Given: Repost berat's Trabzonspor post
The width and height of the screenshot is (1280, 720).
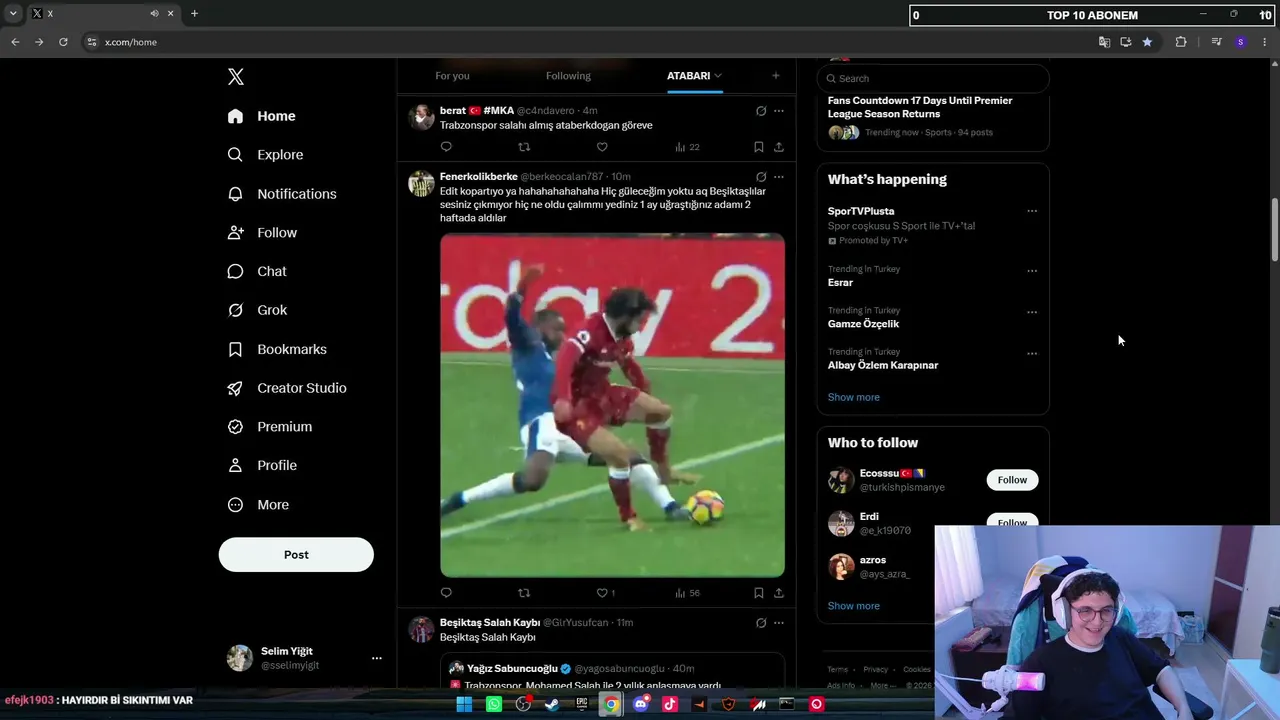Looking at the screenshot, I should pyautogui.click(x=524, y=147).
